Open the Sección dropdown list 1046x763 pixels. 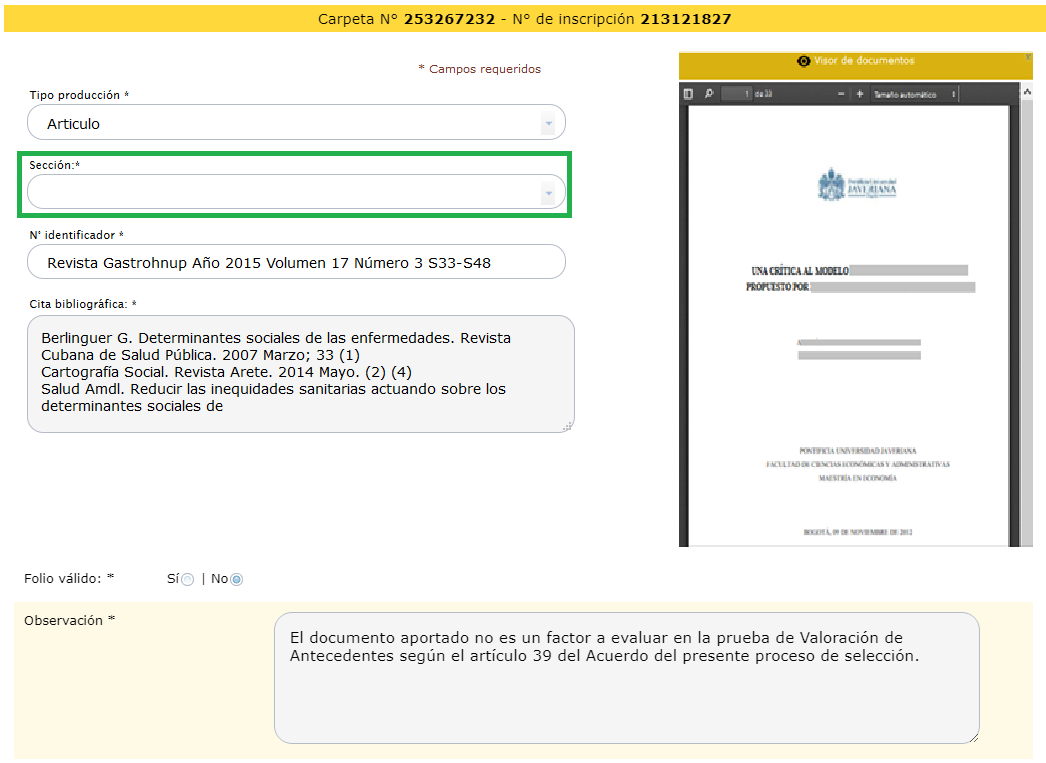(x=547, y=193)
